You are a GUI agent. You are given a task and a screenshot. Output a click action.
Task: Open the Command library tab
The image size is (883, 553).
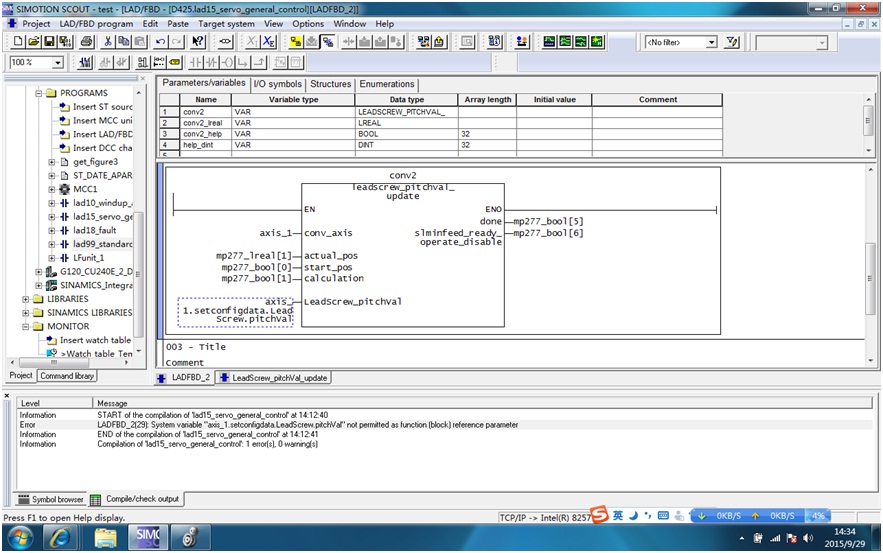tap(67, 376)
